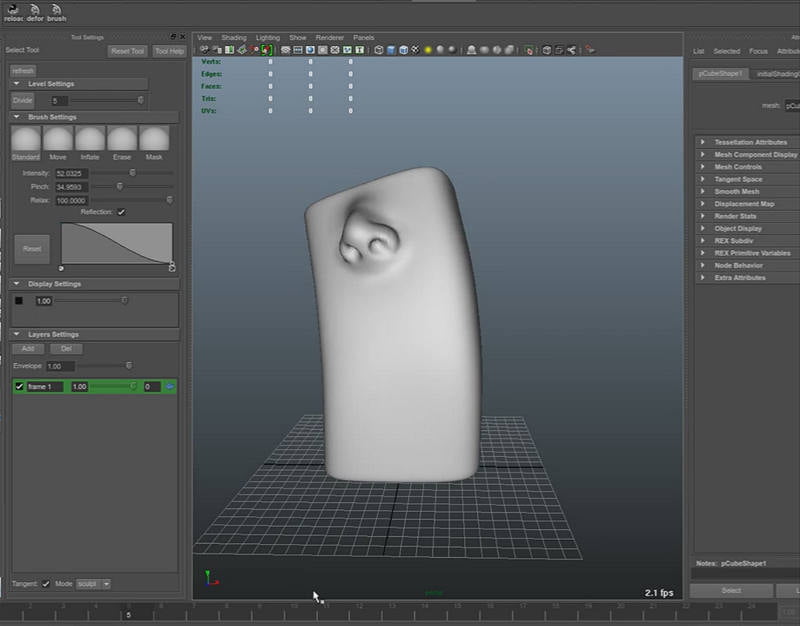Select the Standard brush
This screenshot has height=626, width=800.
pos(26,138)
